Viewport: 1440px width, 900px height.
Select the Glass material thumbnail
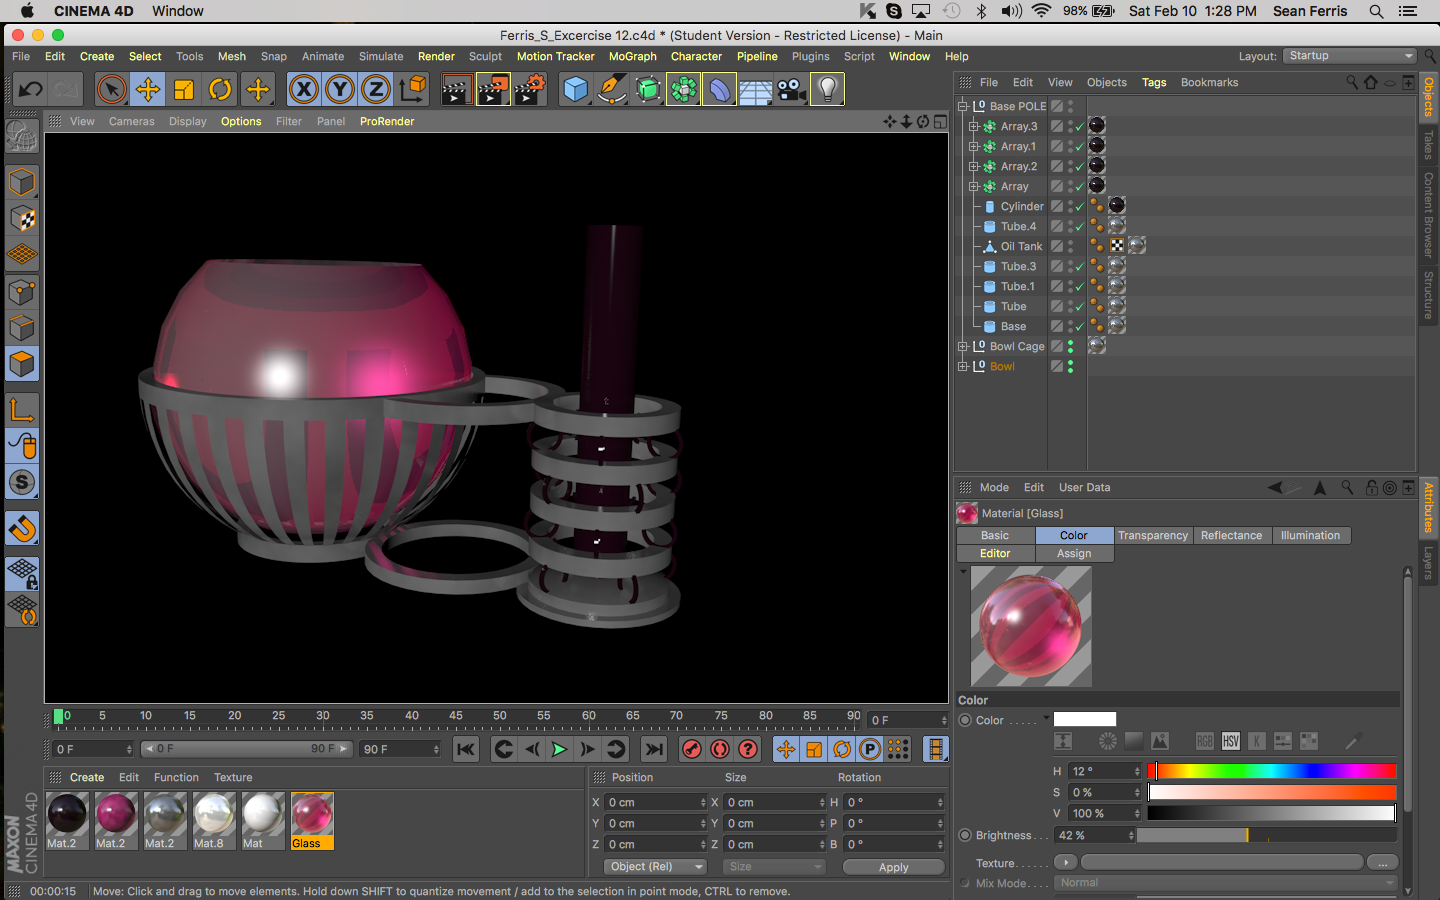pyautogui.click(x=312, y=816)
